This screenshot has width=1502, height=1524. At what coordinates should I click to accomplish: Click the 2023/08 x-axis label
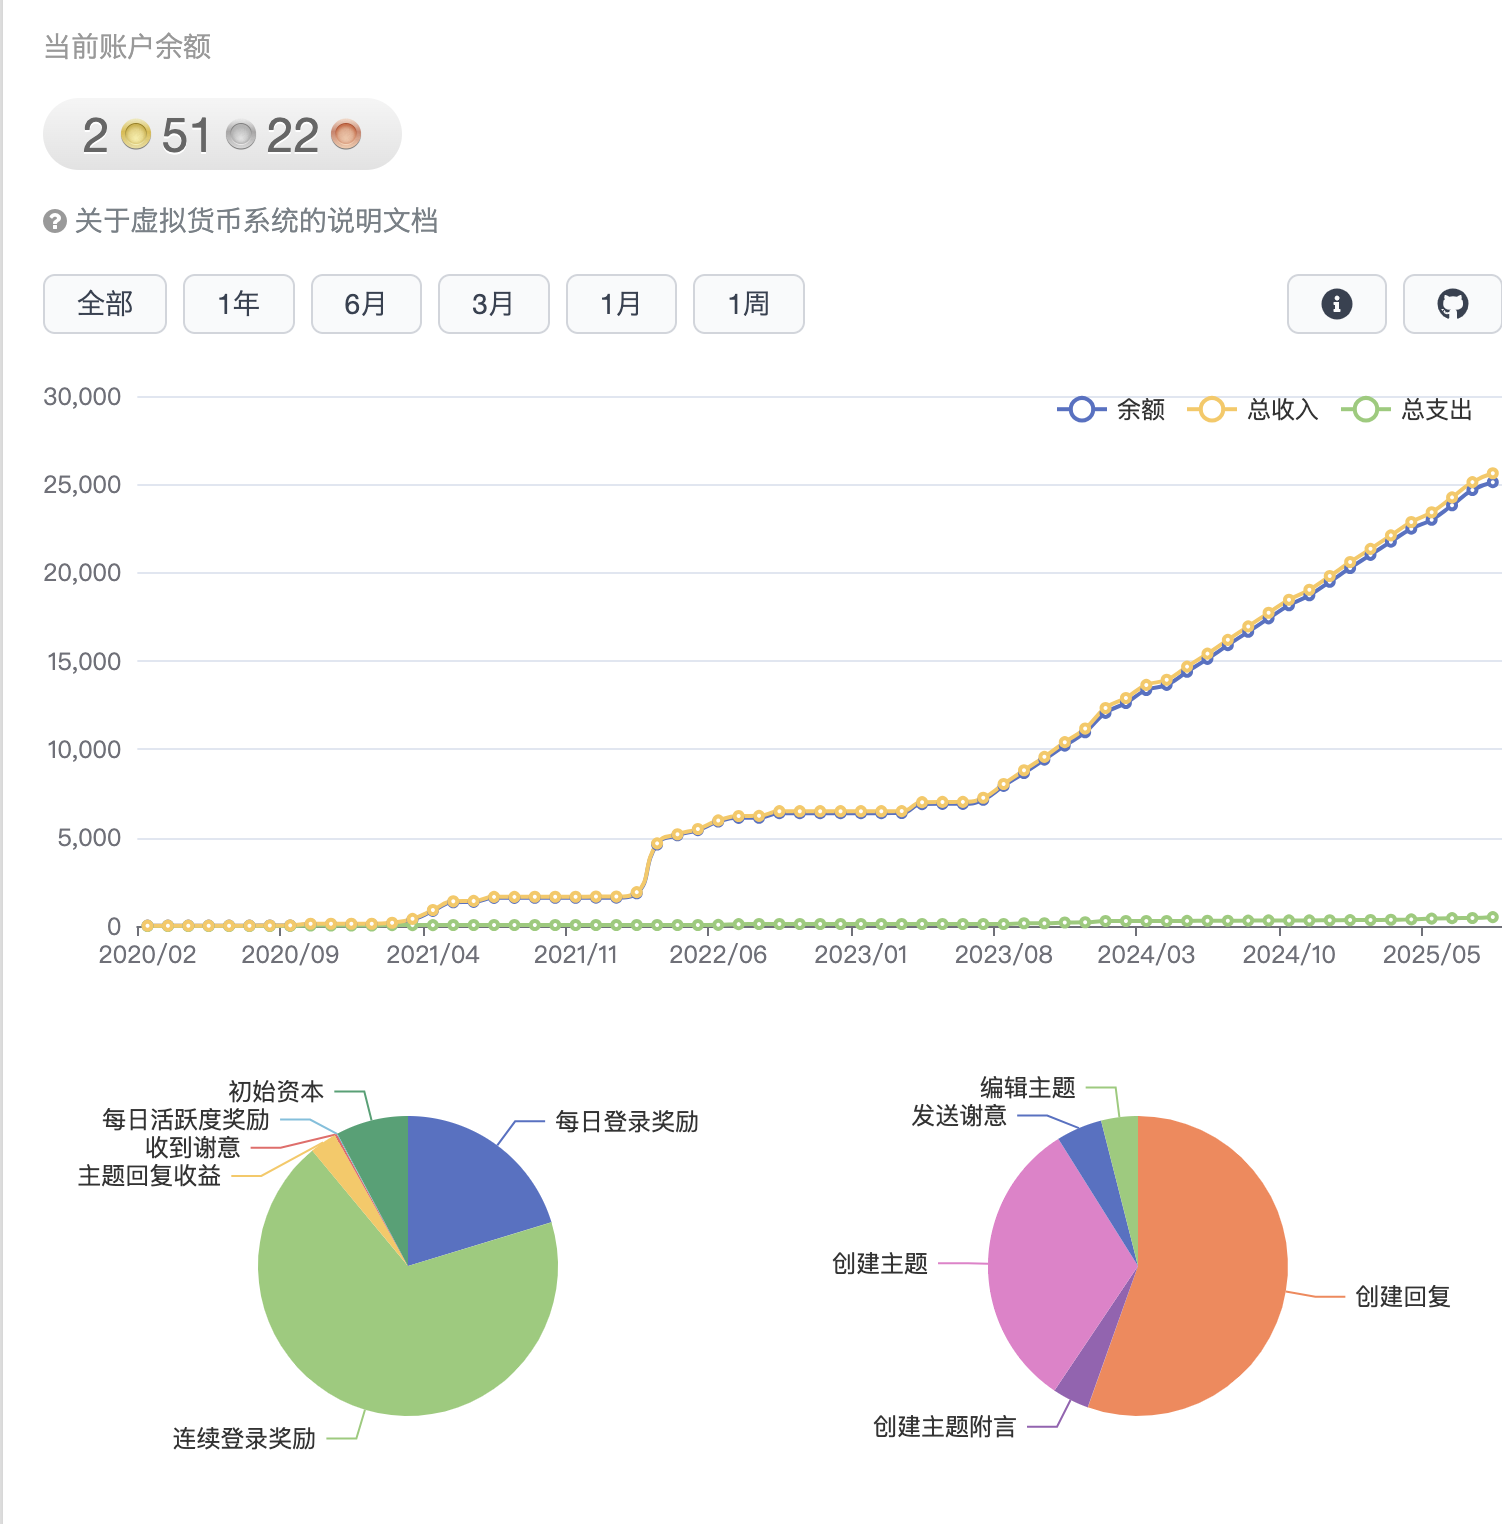click(x=1004, y=954)
